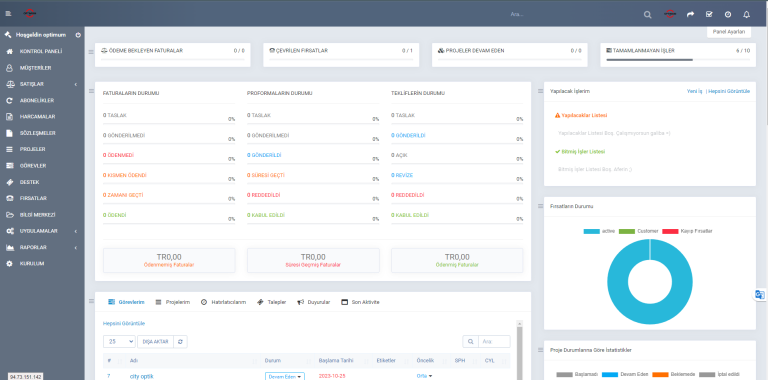Open the Devam Eden status dropdown for city optik
The image size is (768, 380).
[285, 377]
